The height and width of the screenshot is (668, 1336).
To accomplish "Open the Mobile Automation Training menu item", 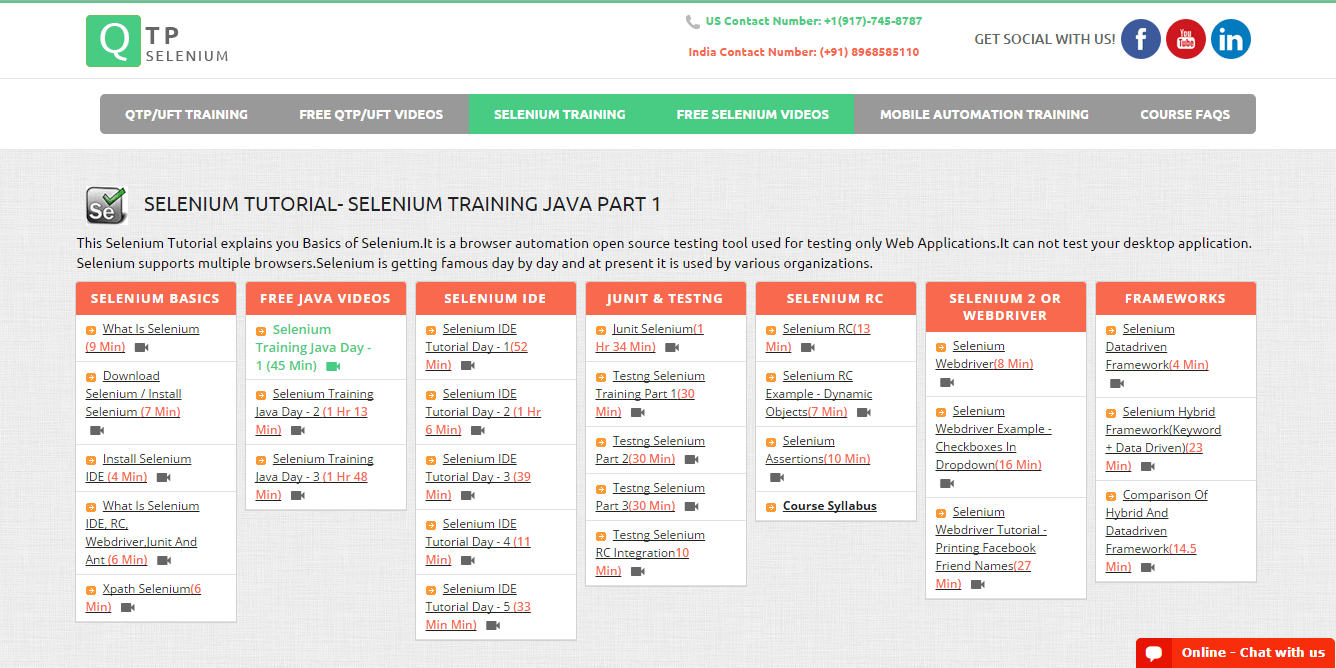I will [x=984, y=114].
